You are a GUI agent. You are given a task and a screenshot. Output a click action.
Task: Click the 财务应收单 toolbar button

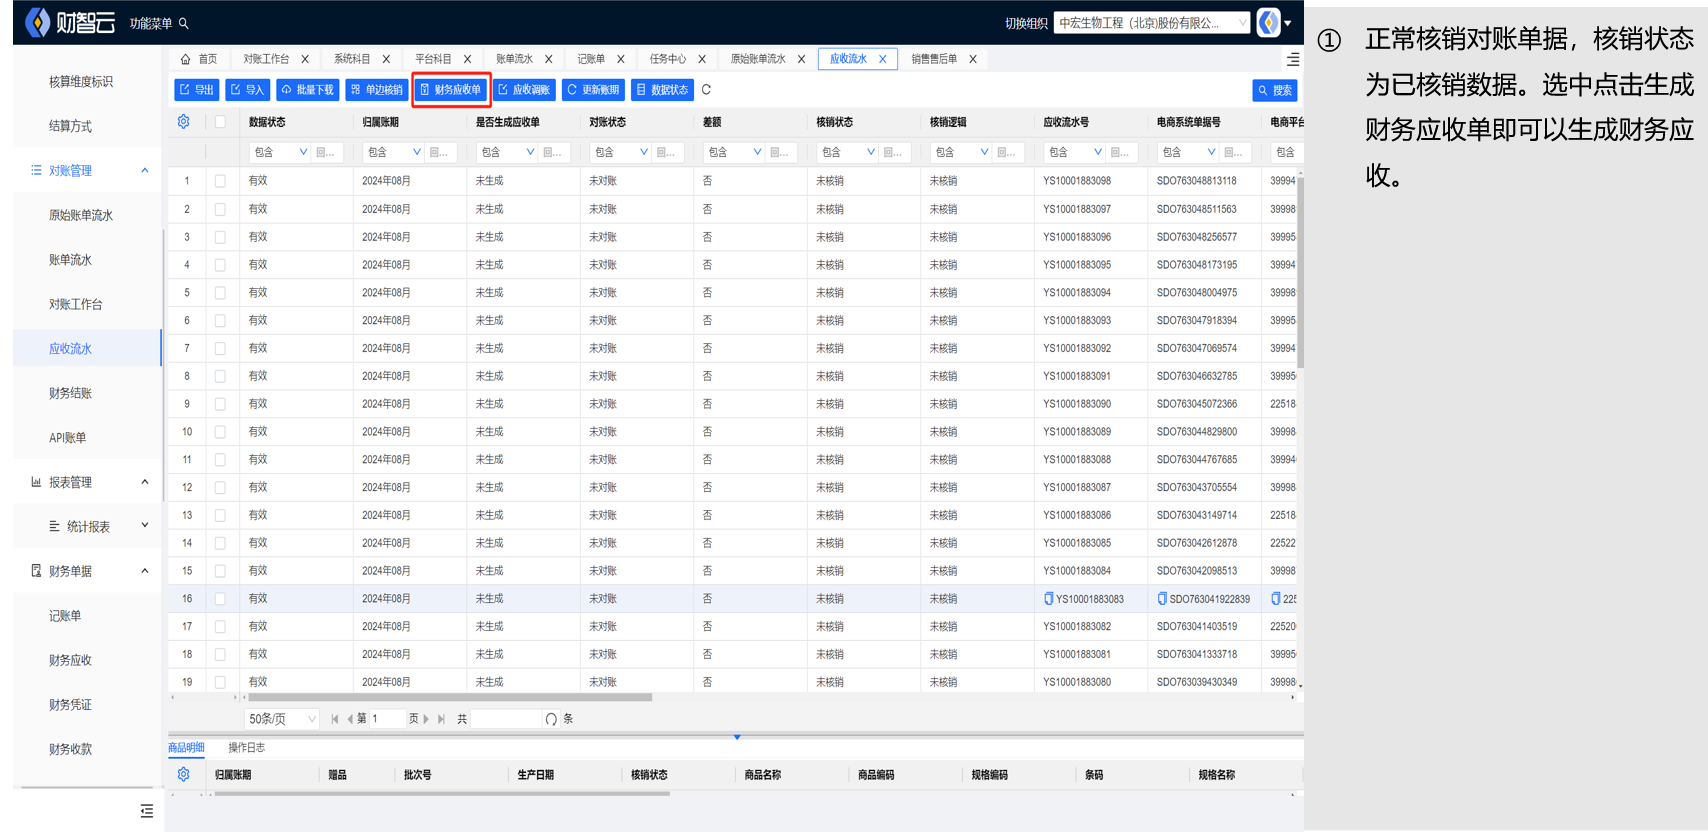tap(451, 90)
